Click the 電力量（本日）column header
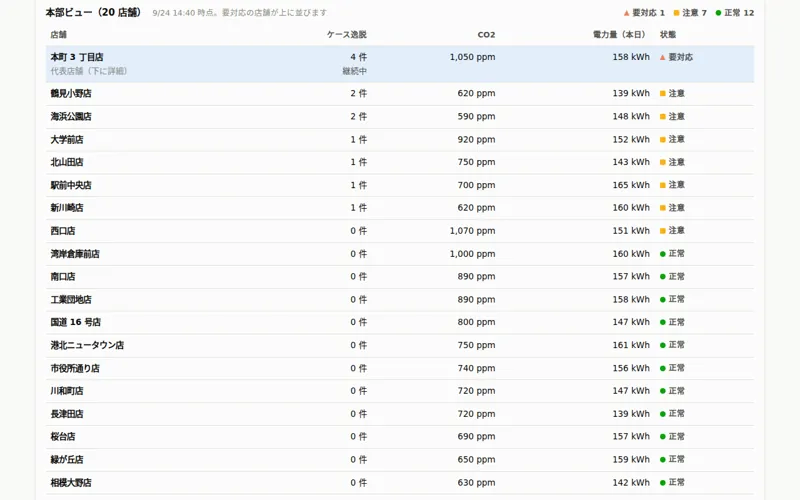800x500 pixels. point(621,35)
